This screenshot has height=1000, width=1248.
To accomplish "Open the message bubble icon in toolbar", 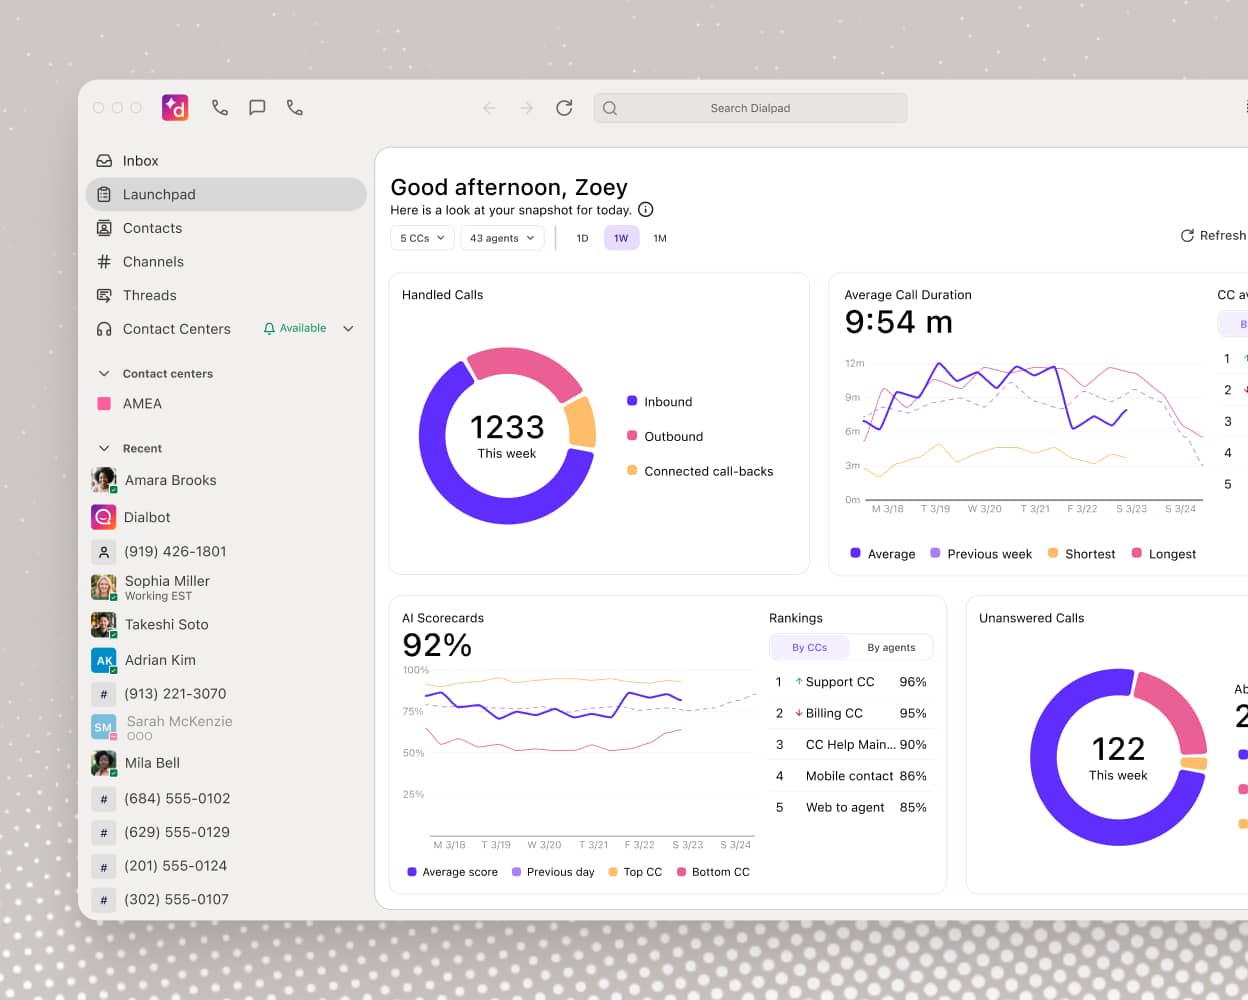I will click(x=257, y=108).
